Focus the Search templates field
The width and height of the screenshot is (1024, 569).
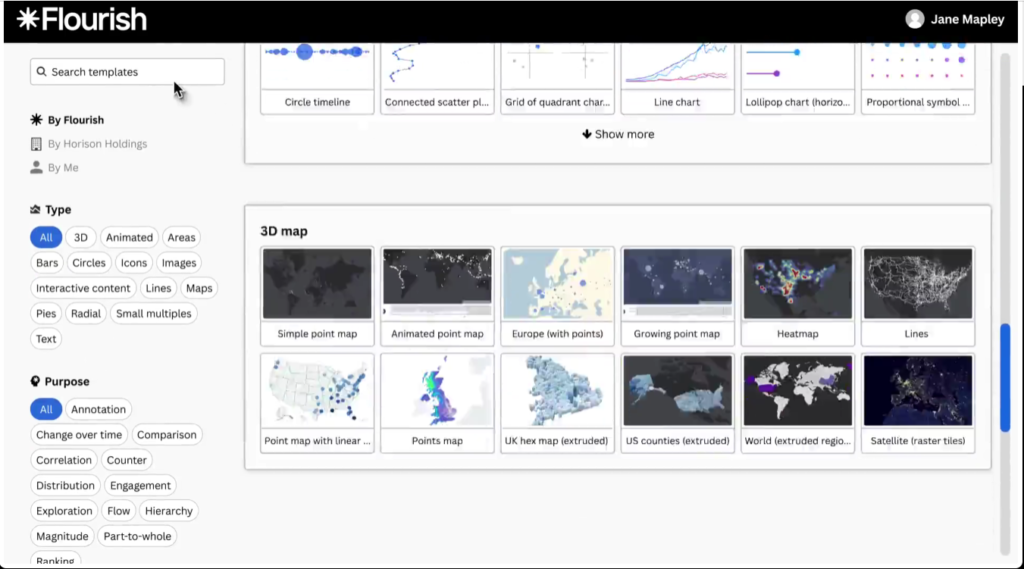127,72
